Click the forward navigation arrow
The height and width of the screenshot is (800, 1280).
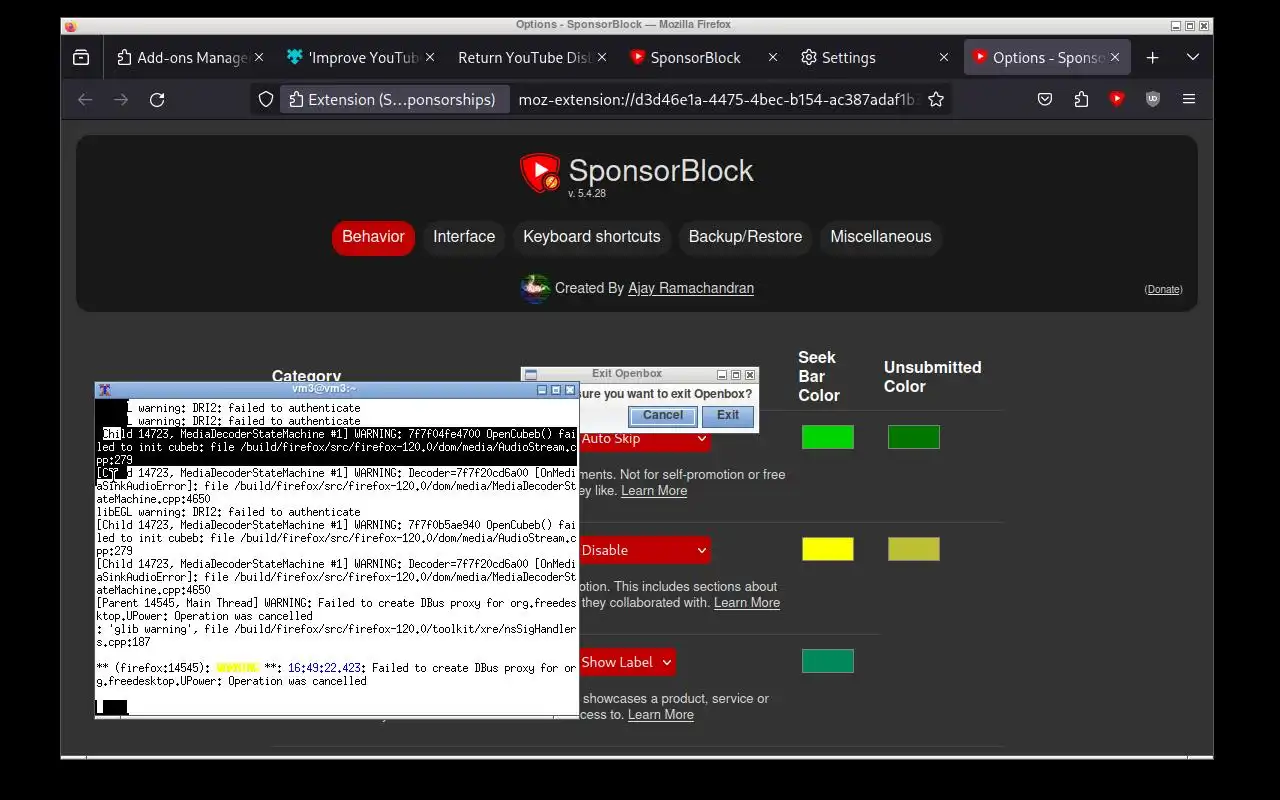click(x=121, y=99)
